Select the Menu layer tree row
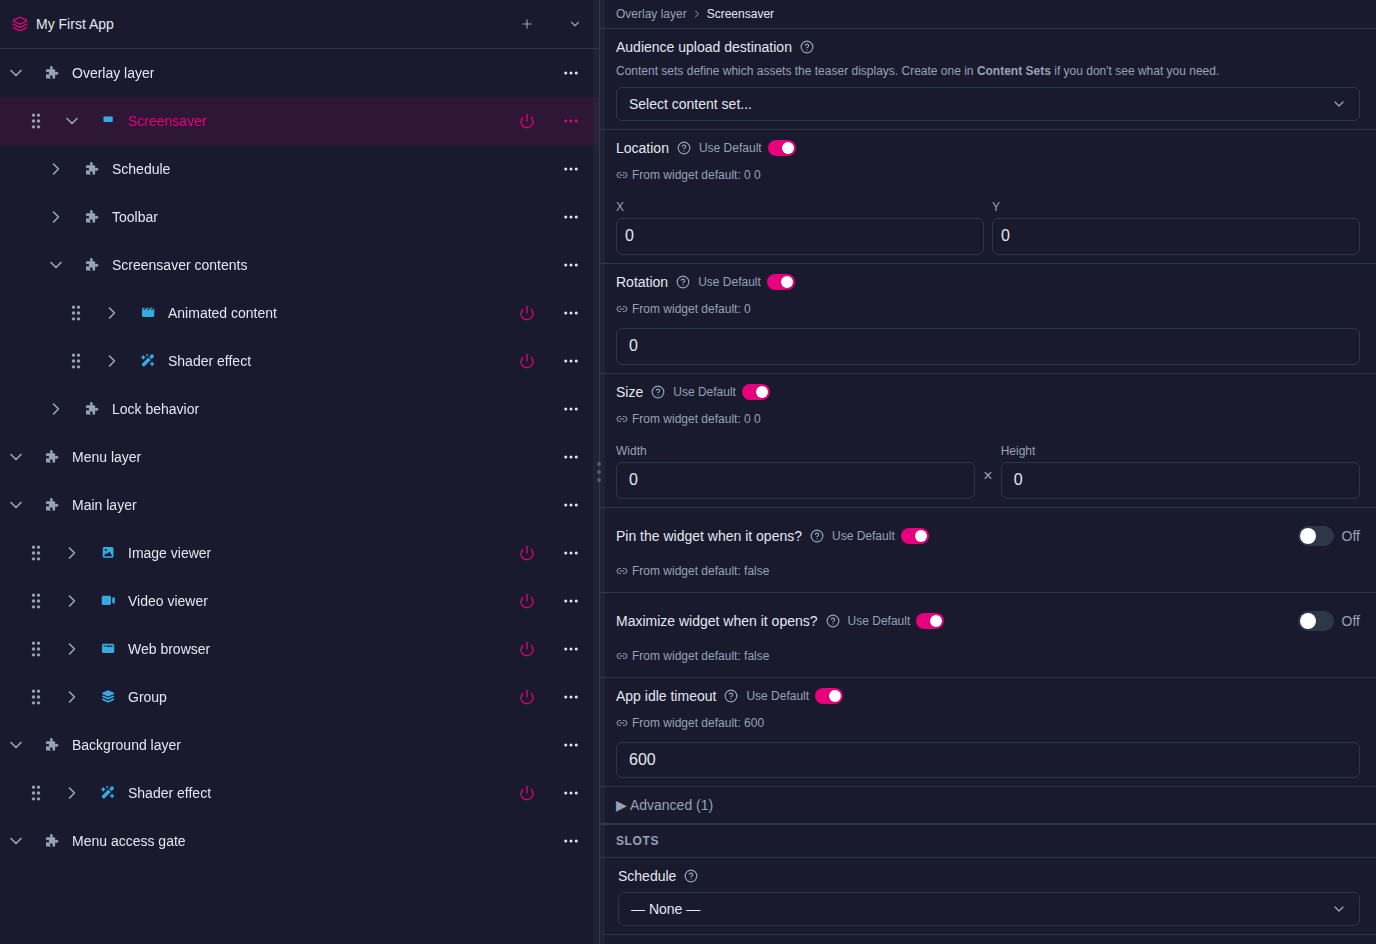The height and width of the screenshot is (944, 1376). click(298, 457)
